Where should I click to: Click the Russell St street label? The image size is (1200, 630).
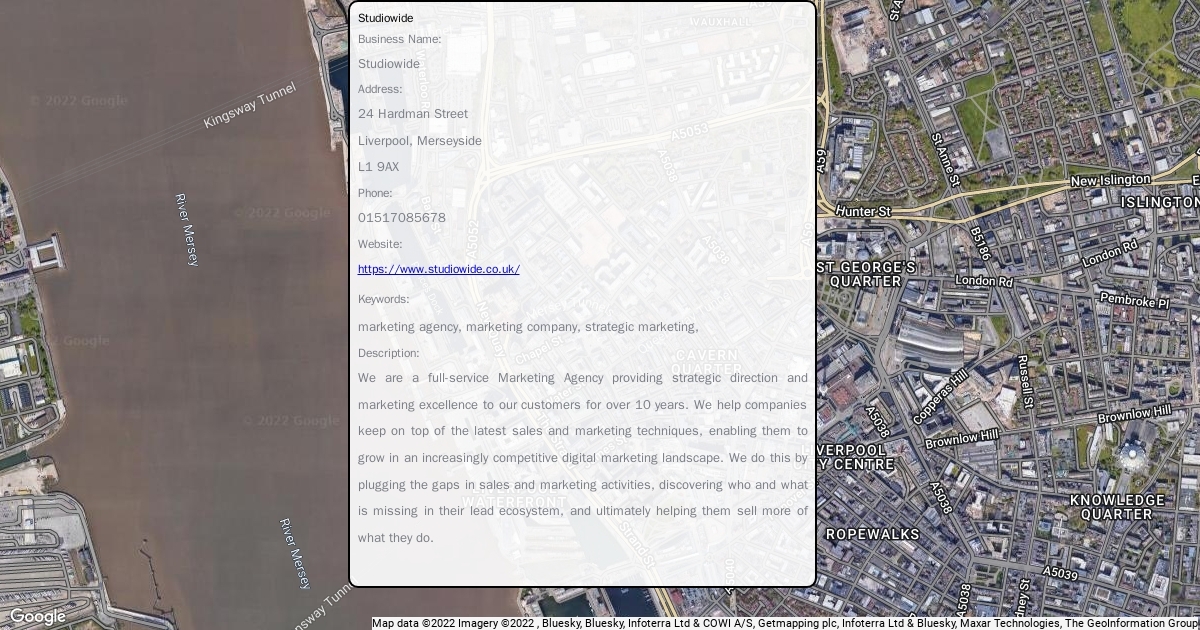[1023, 380]
